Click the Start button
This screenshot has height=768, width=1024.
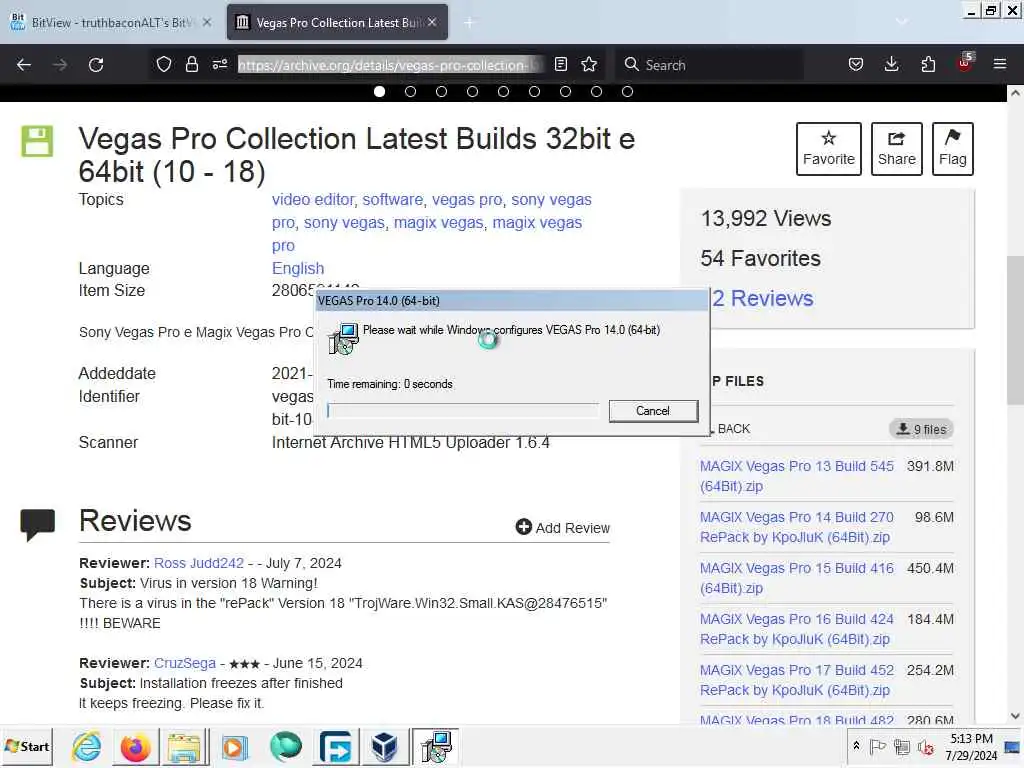[27, 746]
